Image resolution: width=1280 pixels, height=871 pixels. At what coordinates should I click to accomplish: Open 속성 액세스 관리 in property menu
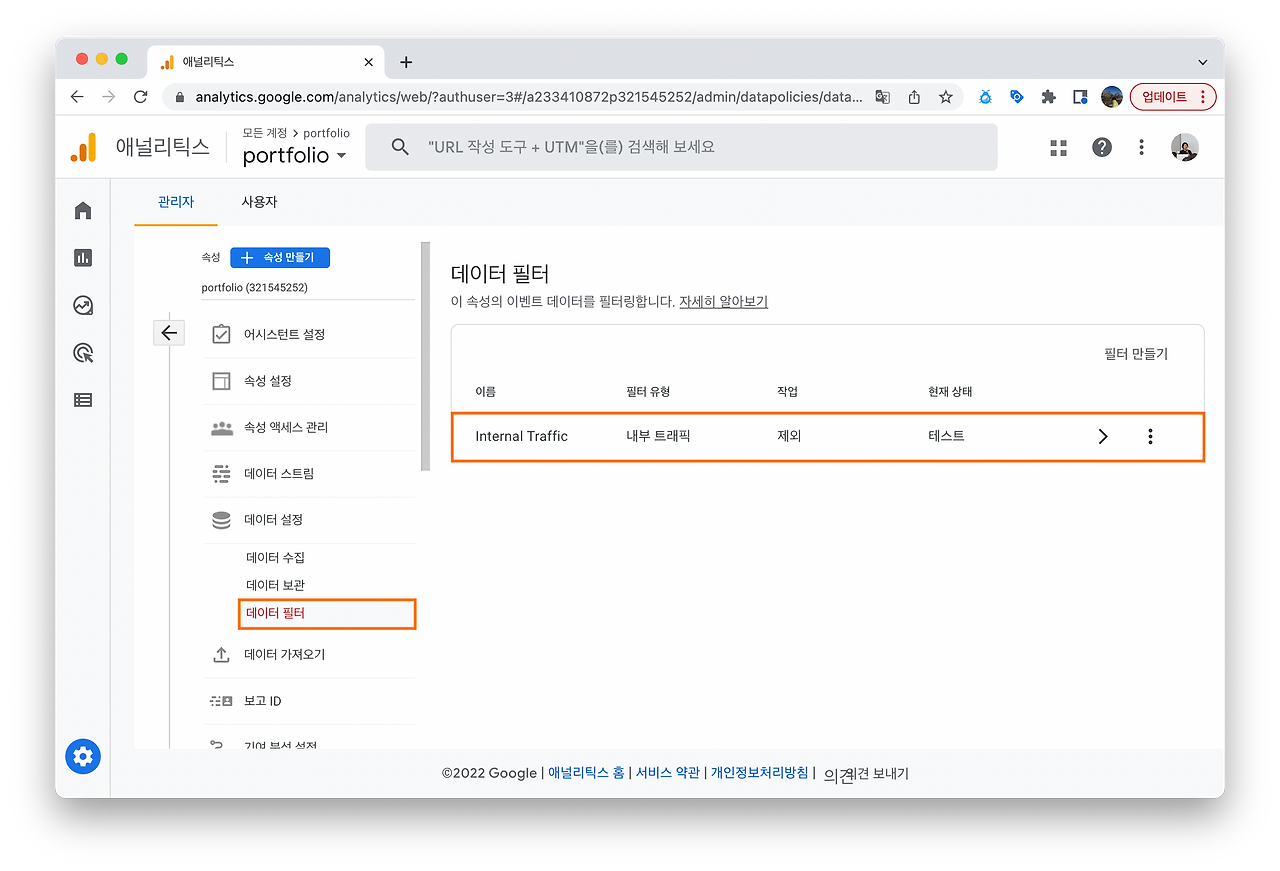coord(309,427)
